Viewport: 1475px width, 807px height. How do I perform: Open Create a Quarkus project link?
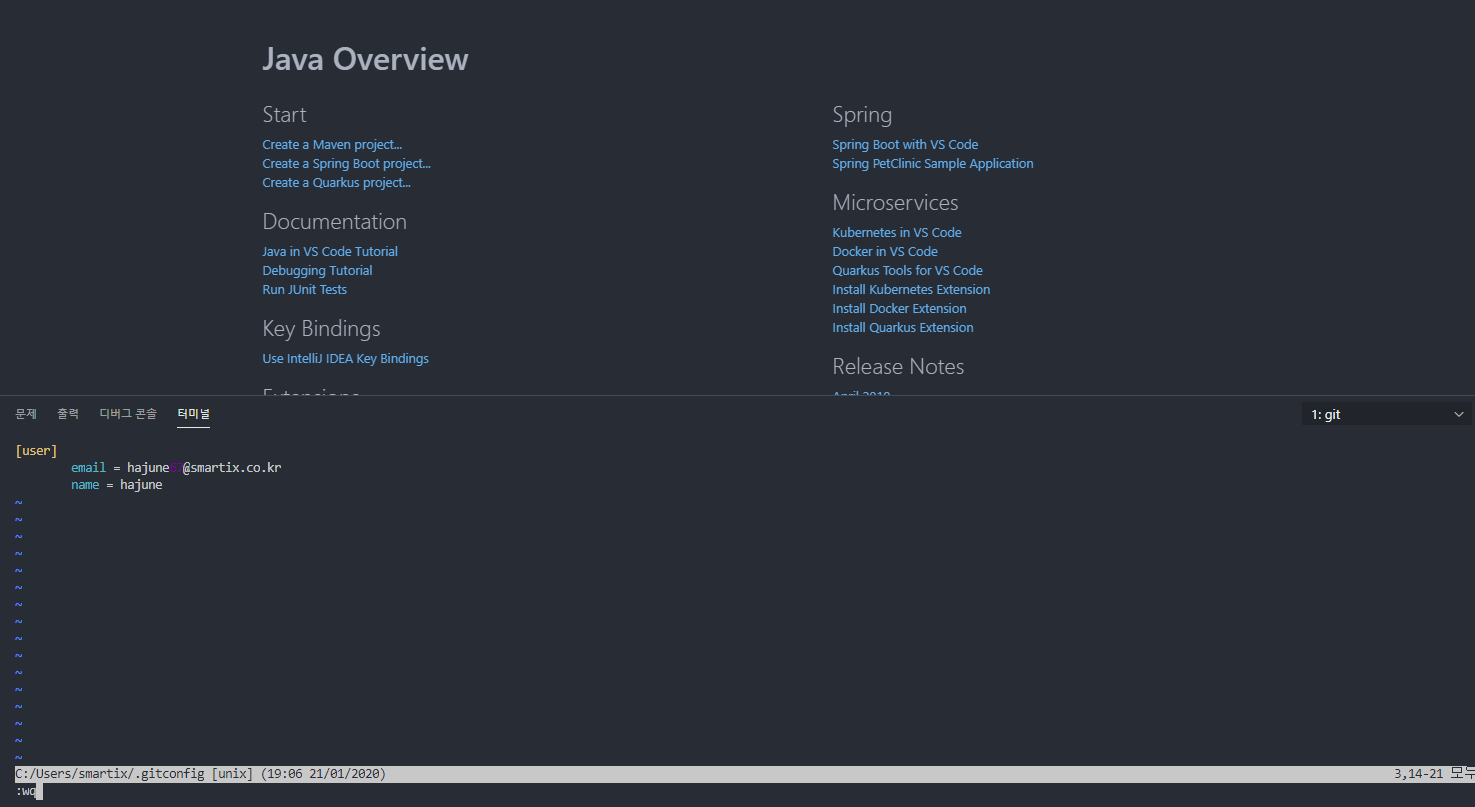pos(336,183)
